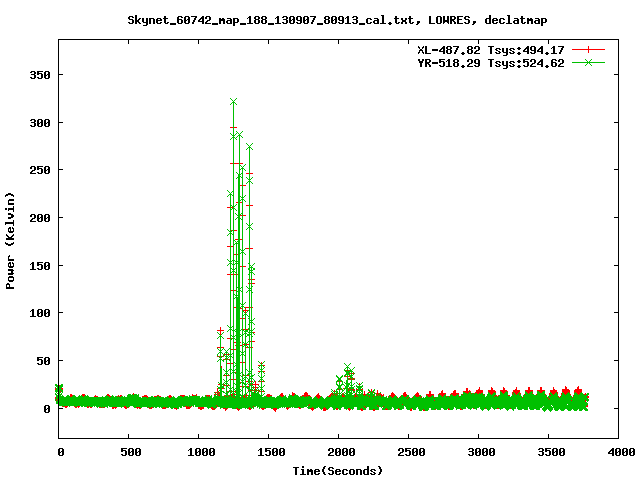Click x-axis tick label 500

click(x=131, y=452)
